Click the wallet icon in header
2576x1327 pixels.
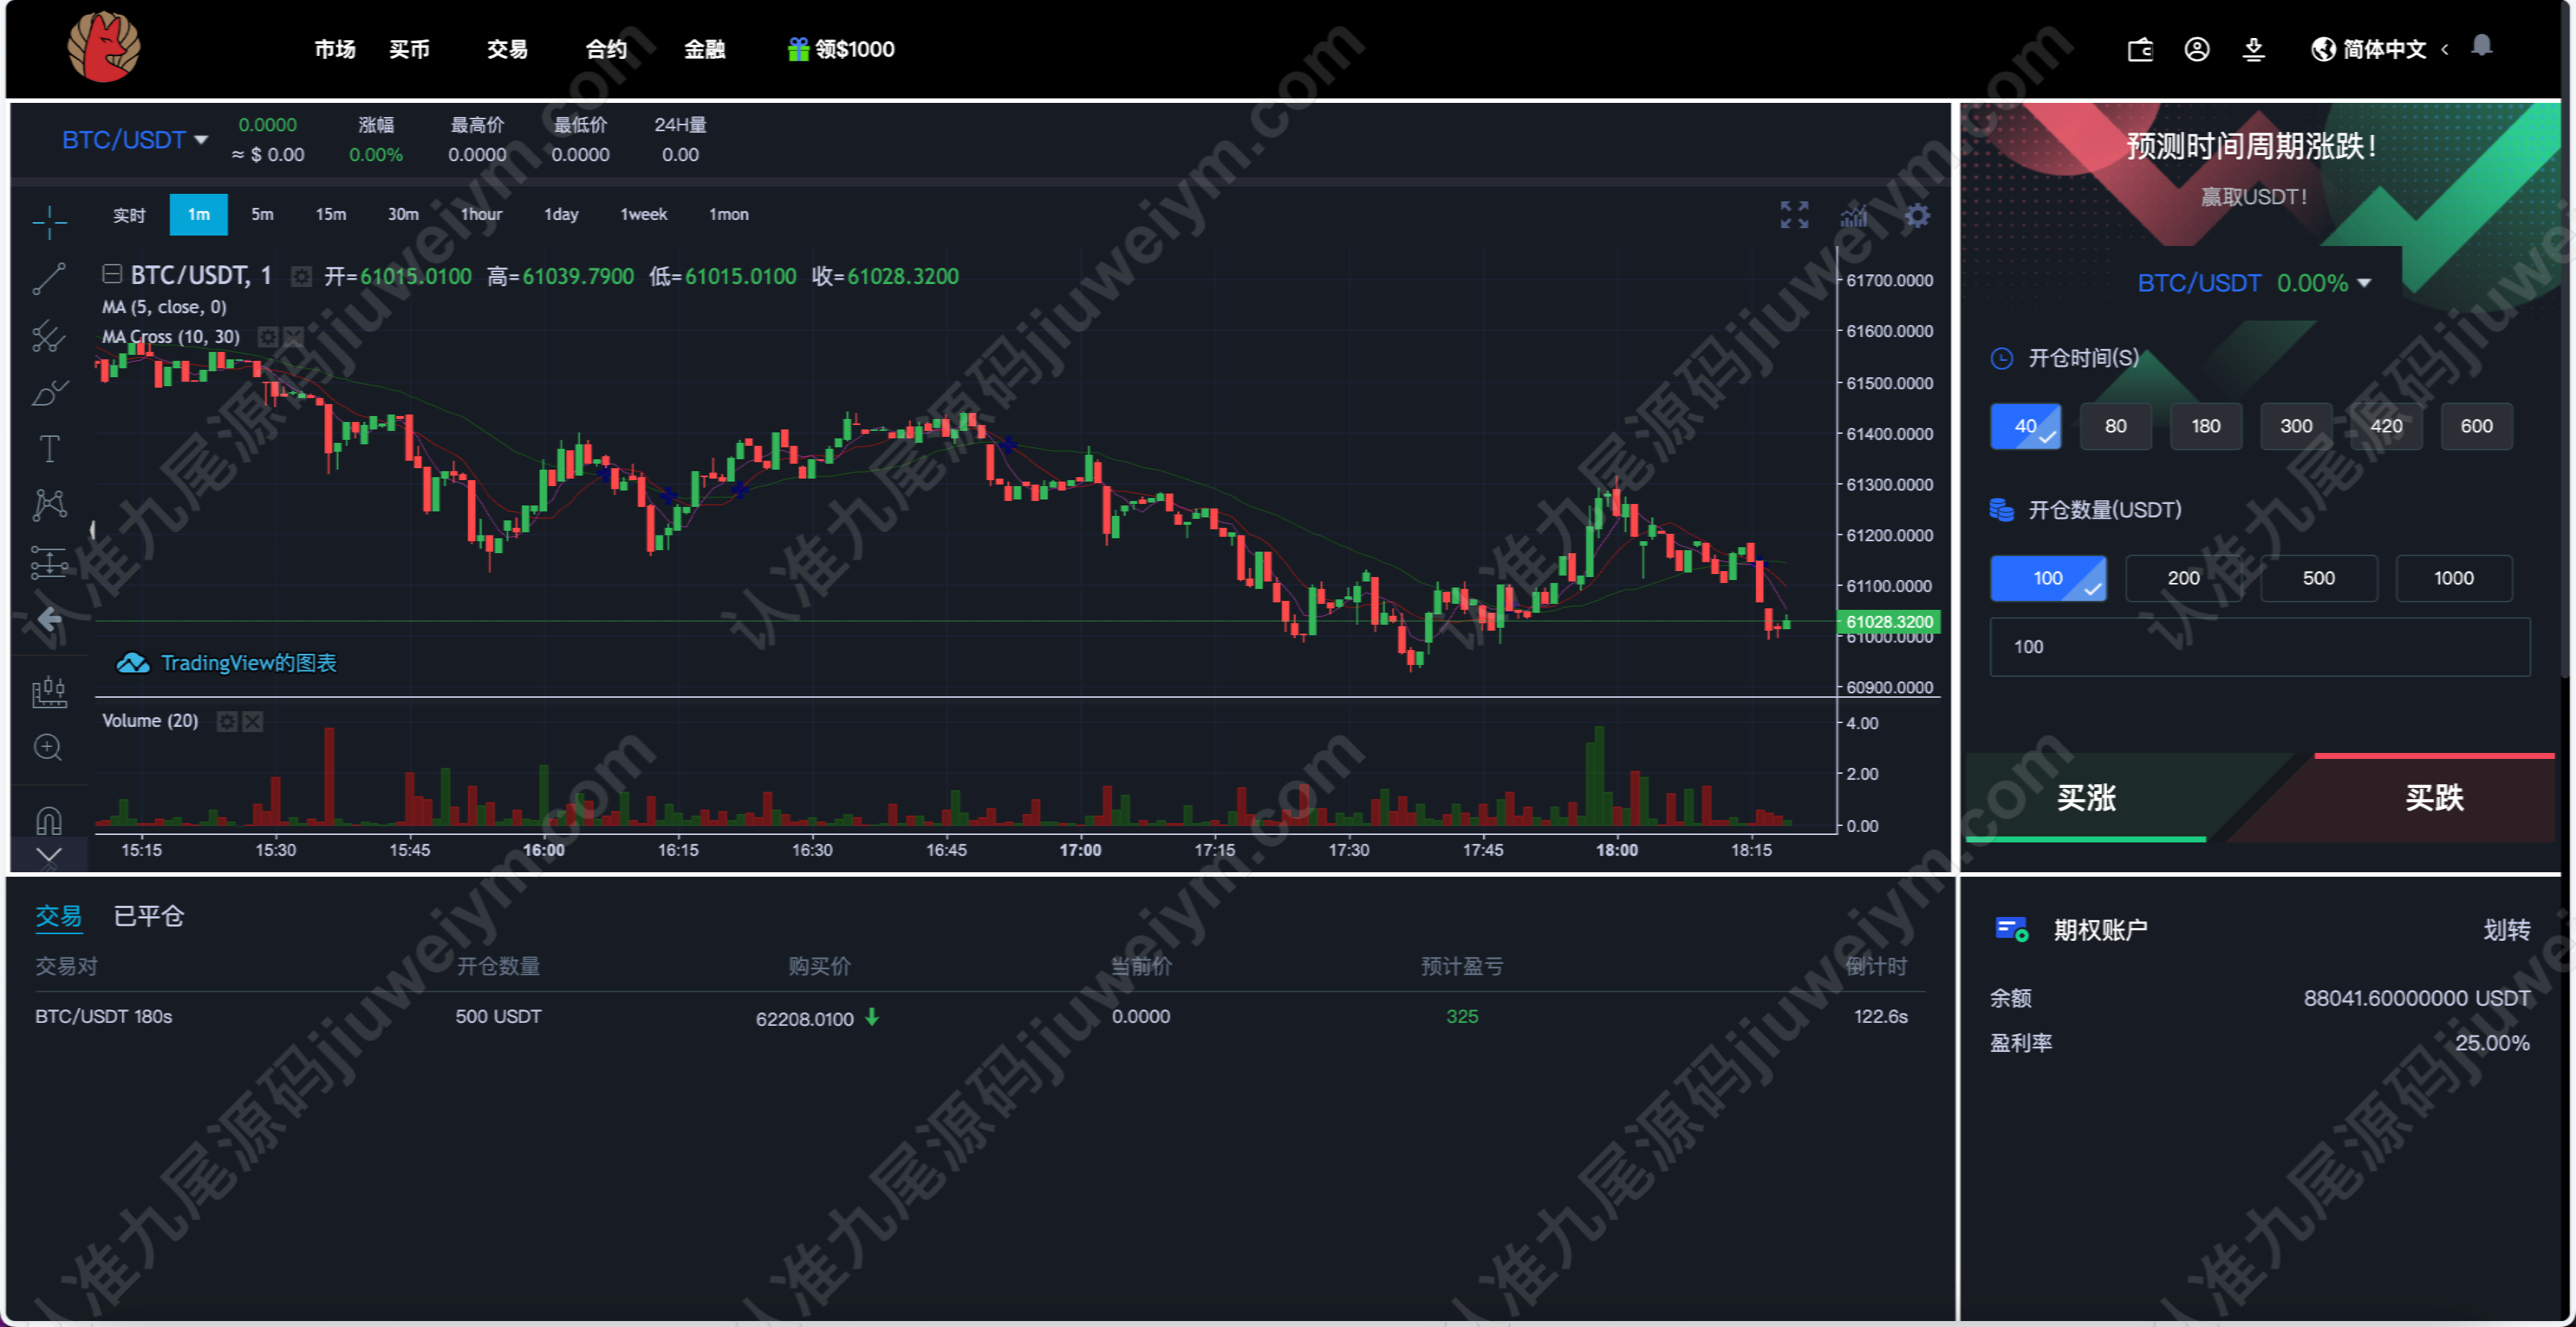(x=2140, y=49)
